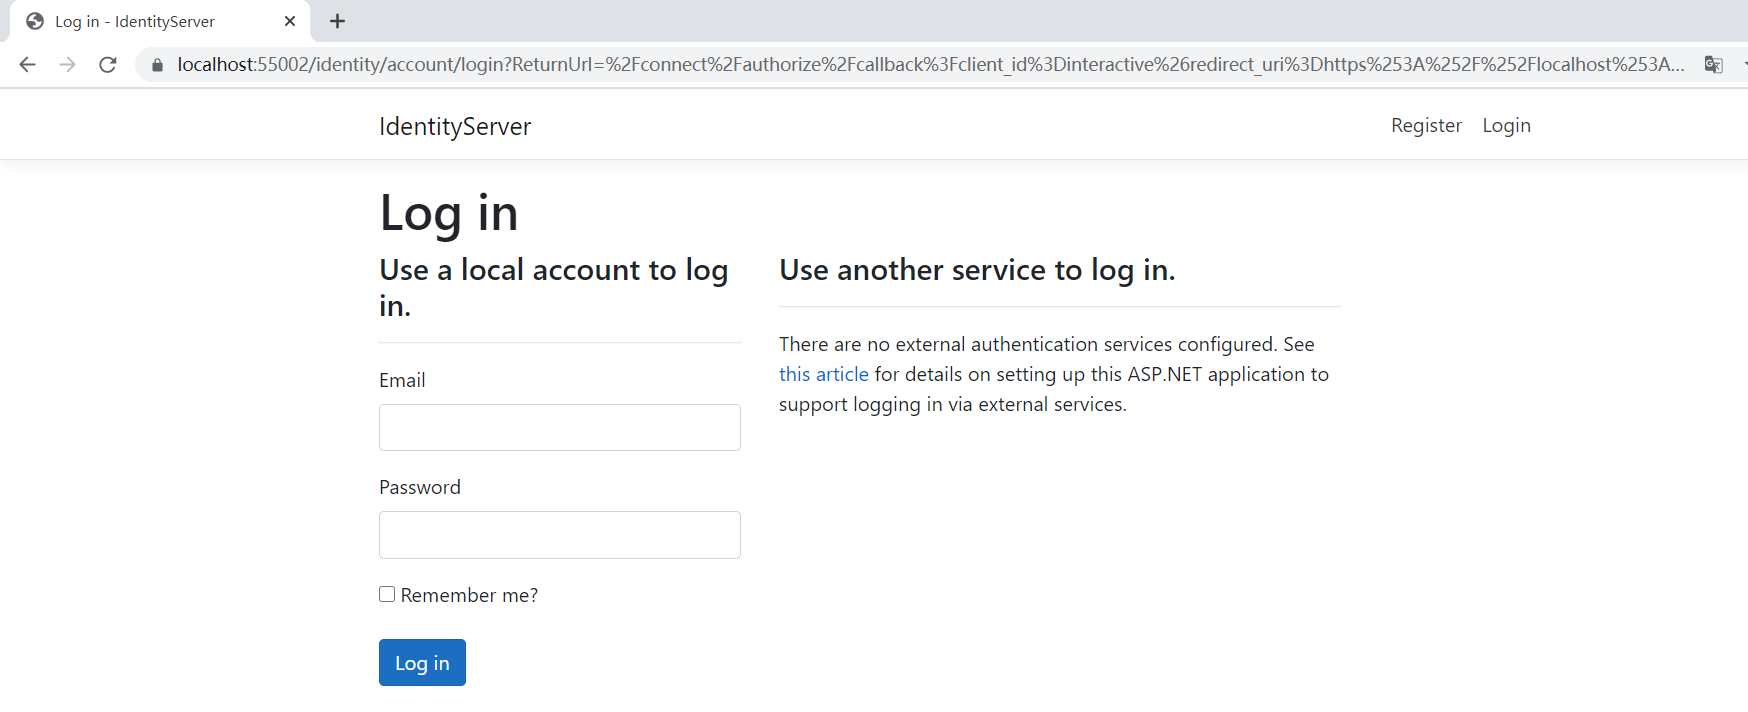This screenshot has width=1748, height=712.
Task: Focus the Email input field
Action: pos(560,427)
